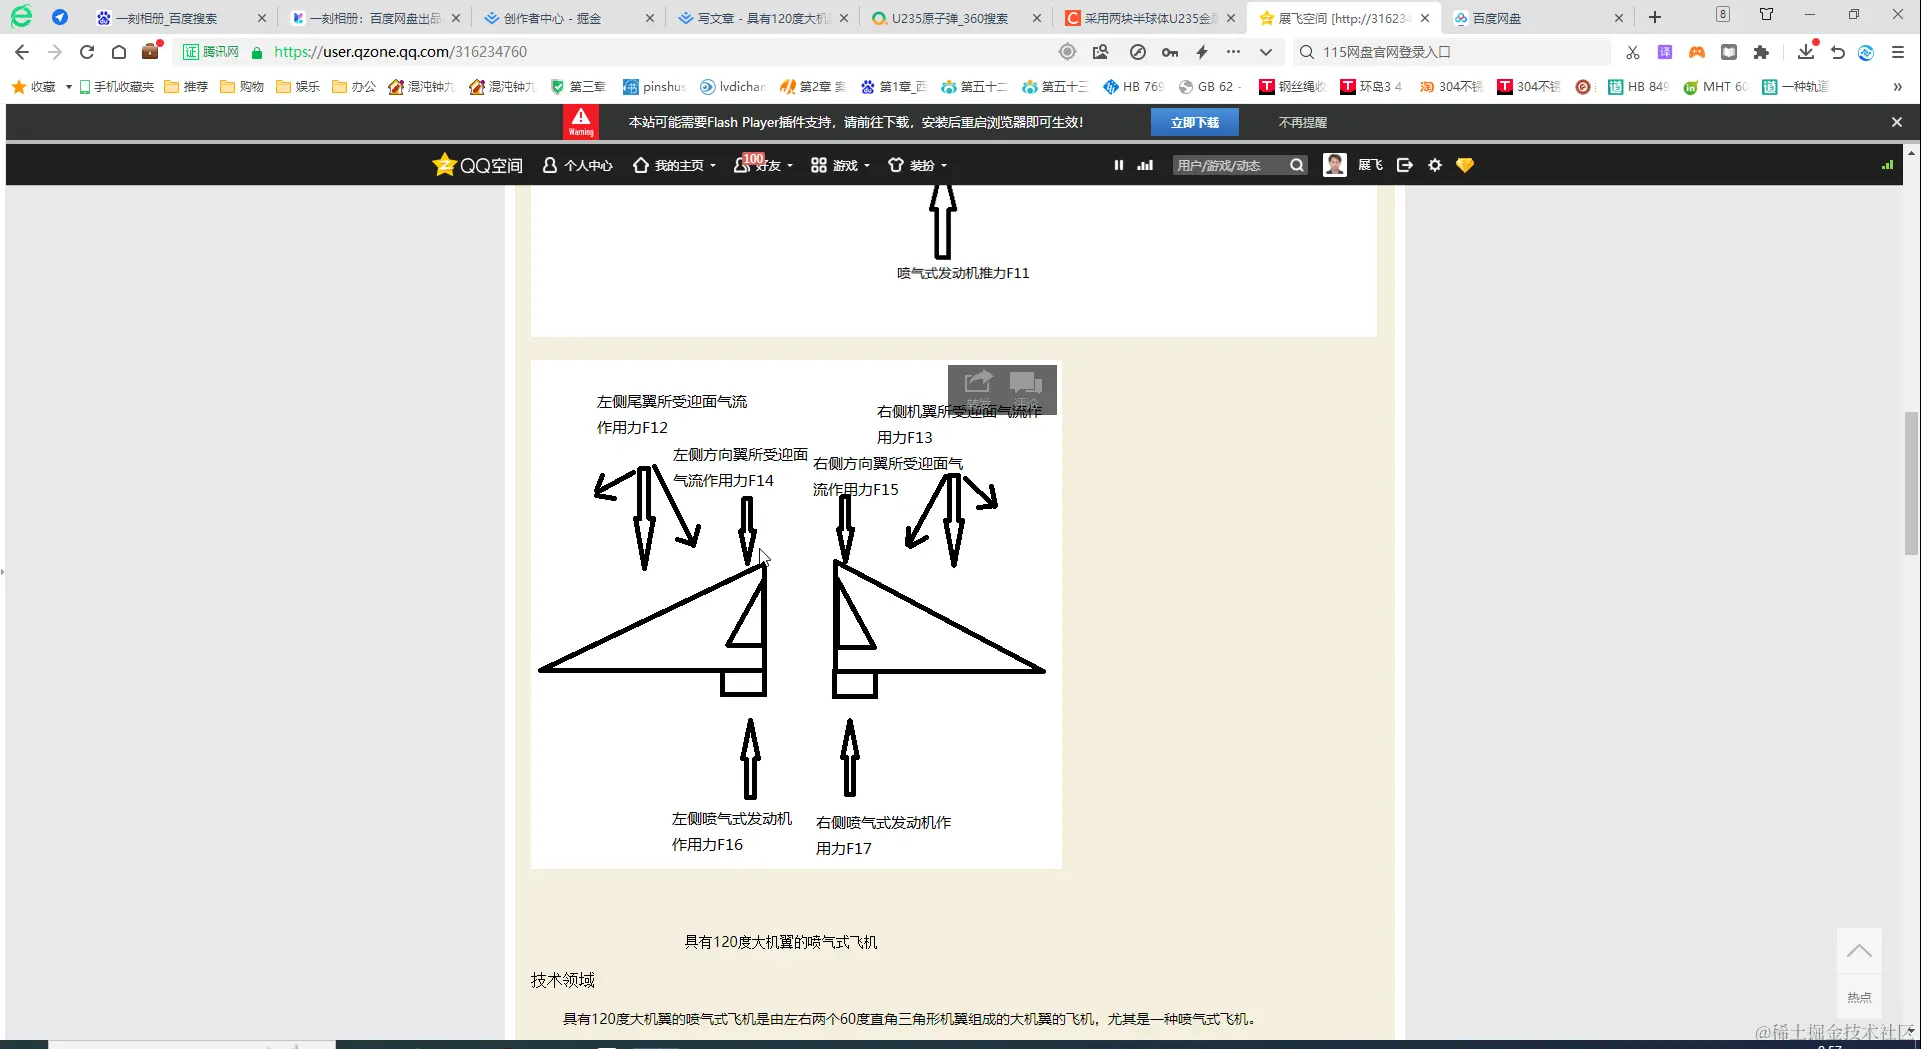This screenshot has width=1921, height=1049.
Task: Click the 转发 share icon on the image
Action: pyautogui.click(x=976, y=383)
